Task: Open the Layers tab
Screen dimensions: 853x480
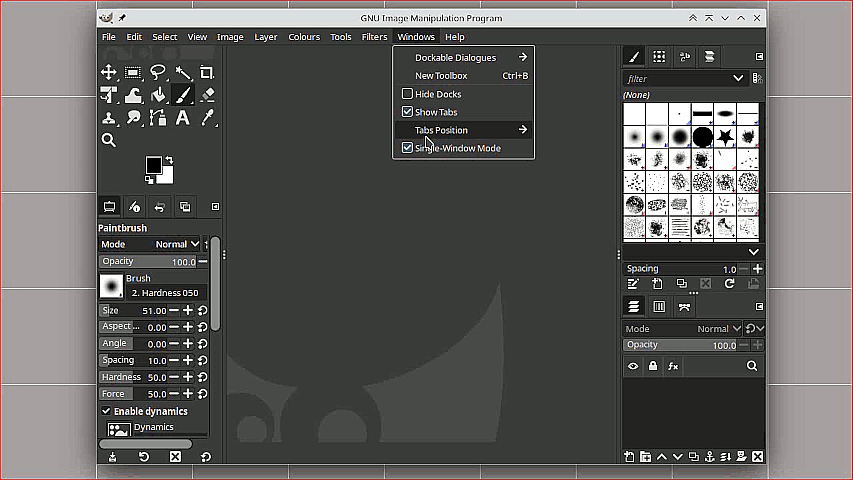Action: click(x=634, y=307)
